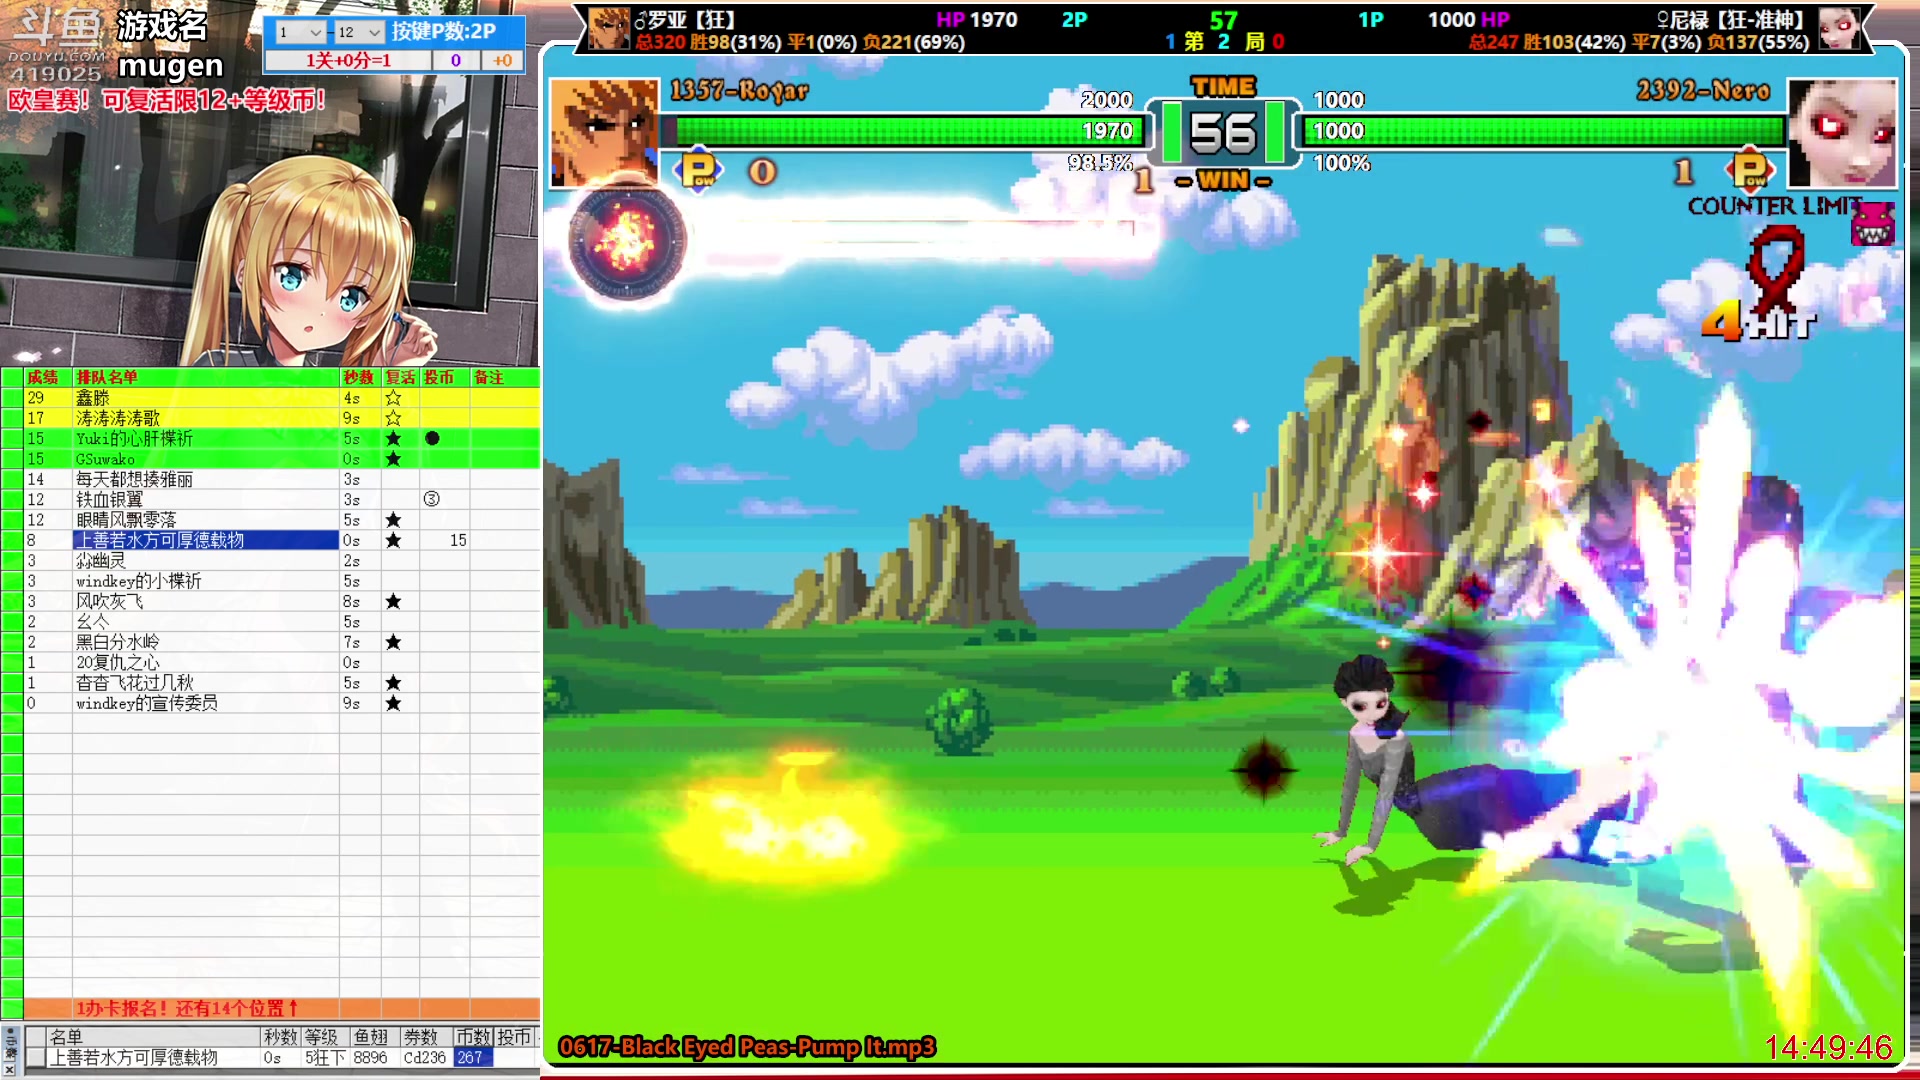Click the 1关+0分=1 score field

tap(348, 60)
